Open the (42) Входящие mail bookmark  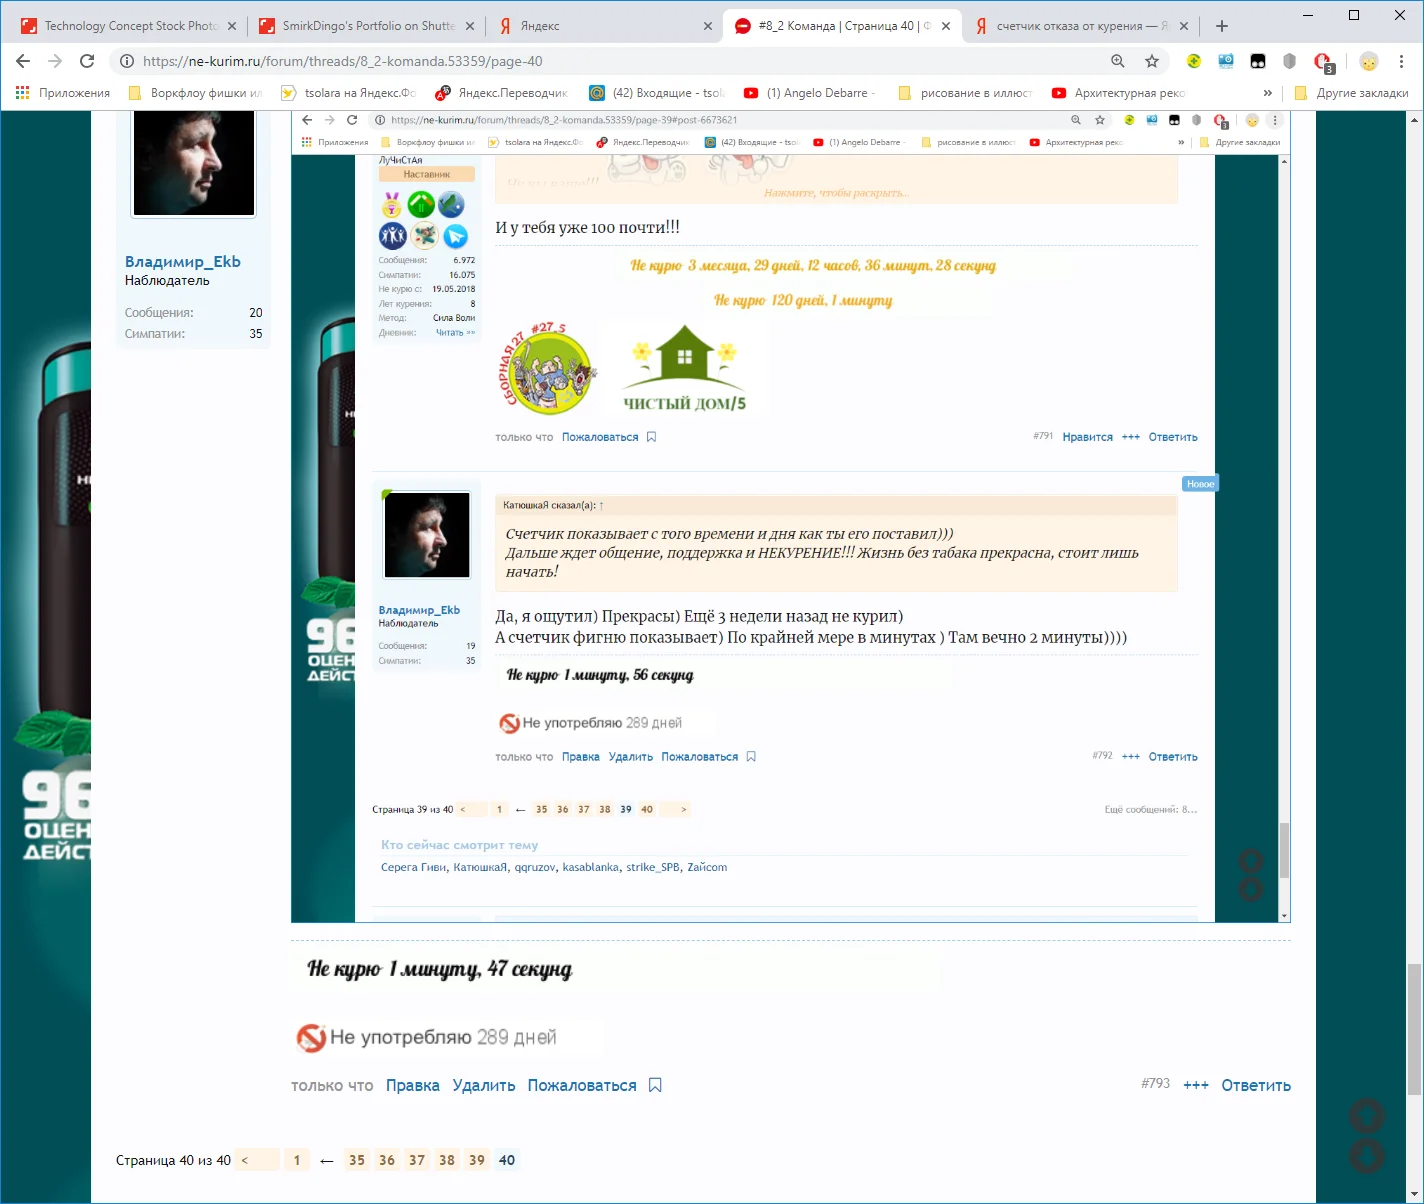point(656,93)
